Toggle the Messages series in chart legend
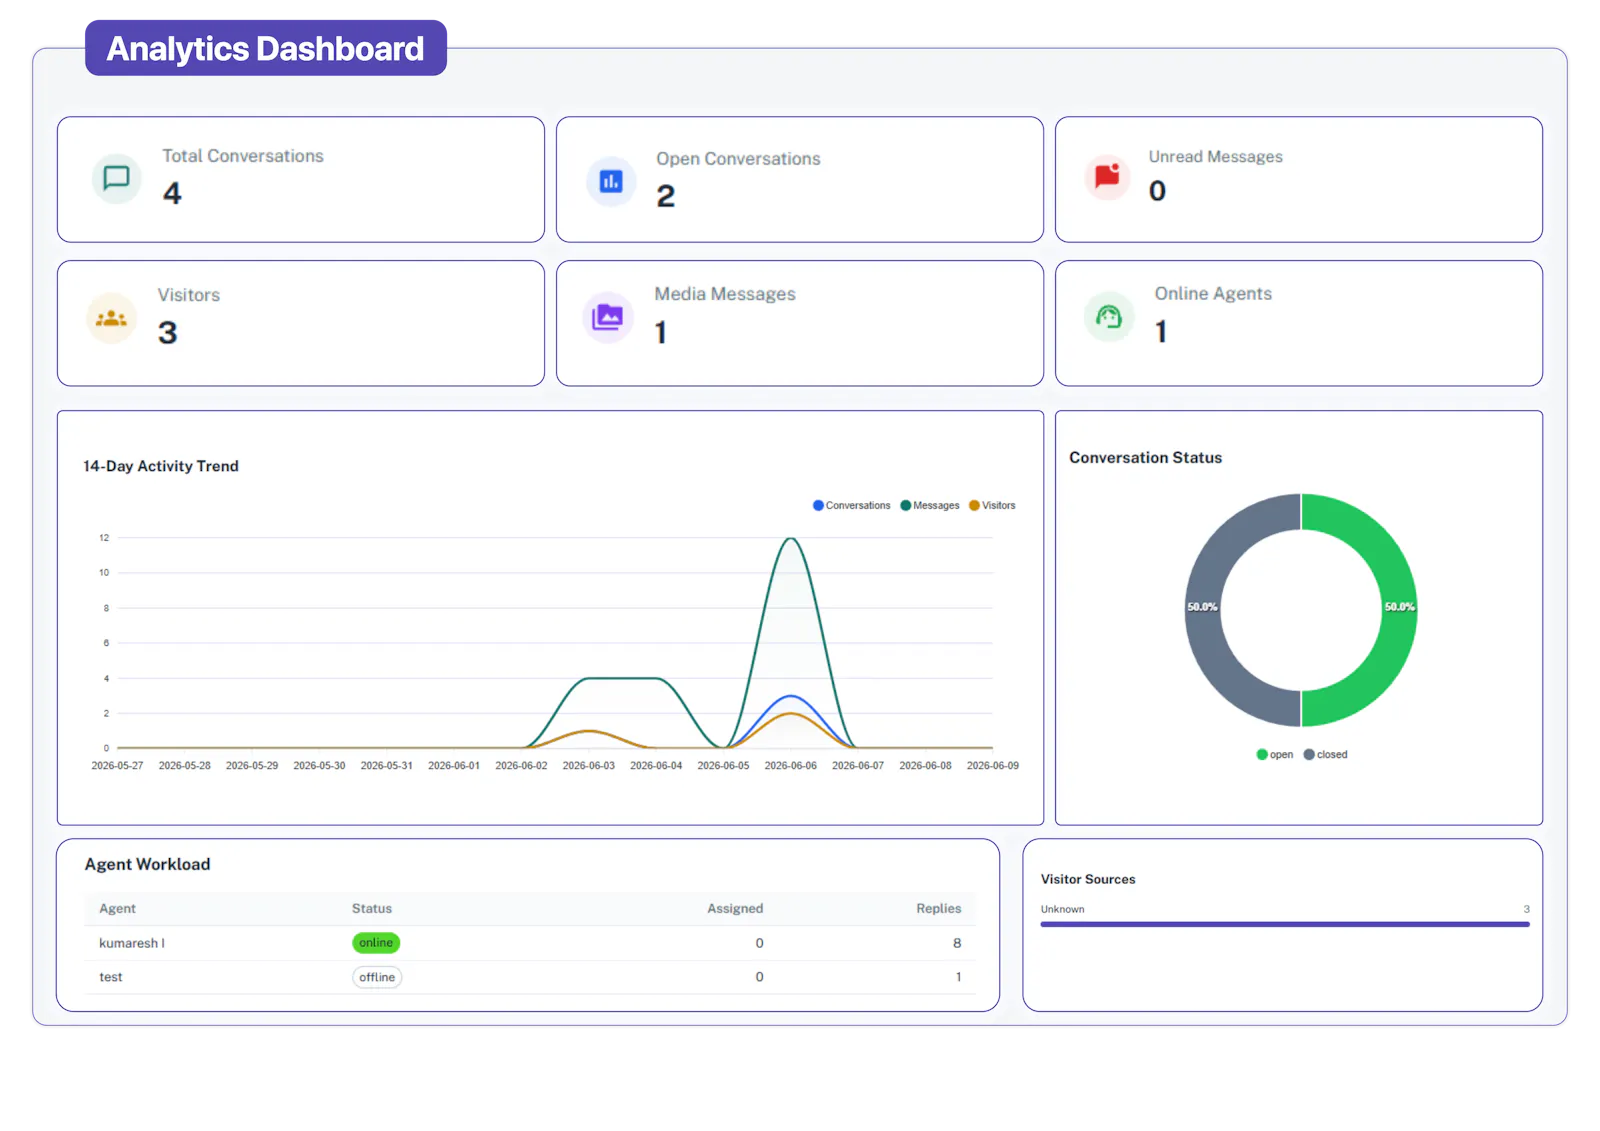This screenshot has height=1131, width=1600. 930,505
